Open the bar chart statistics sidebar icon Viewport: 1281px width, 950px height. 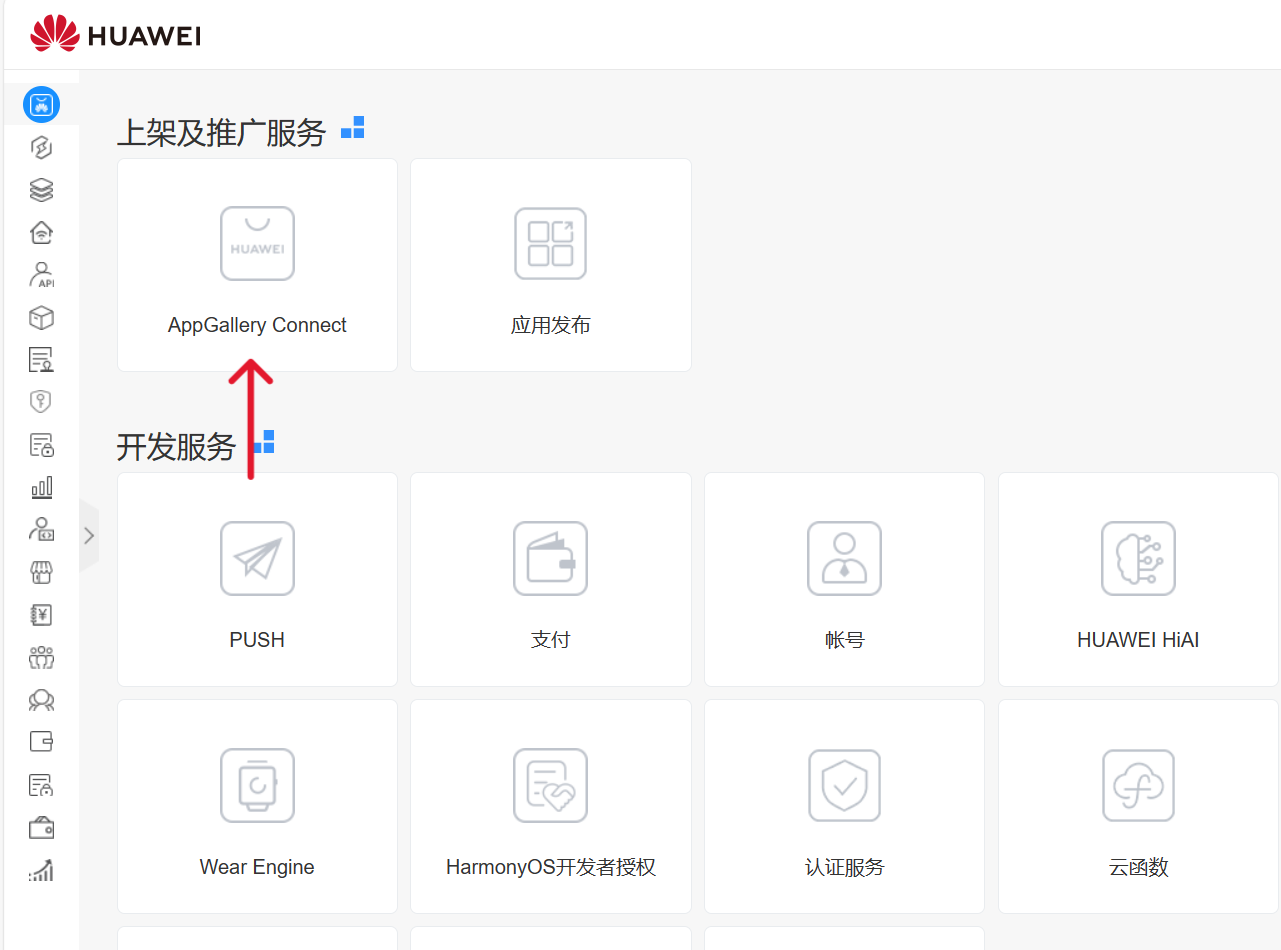click(41, 487)
